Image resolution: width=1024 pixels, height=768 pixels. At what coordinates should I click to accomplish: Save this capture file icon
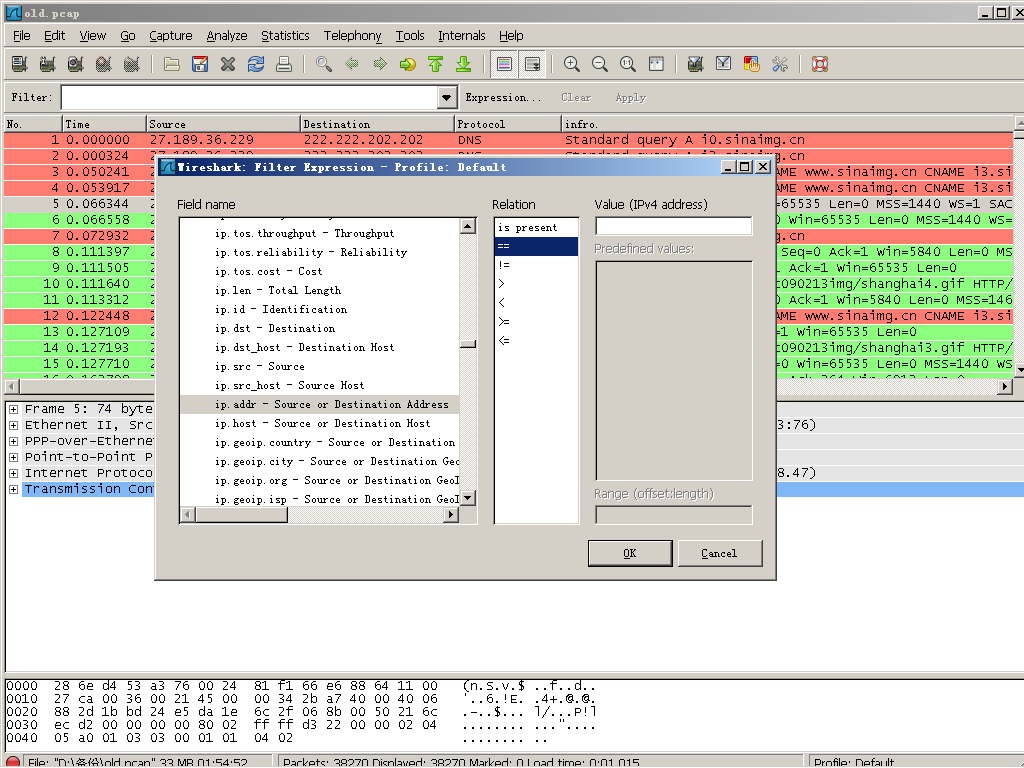pyautogui.click(x=200, y=64)
